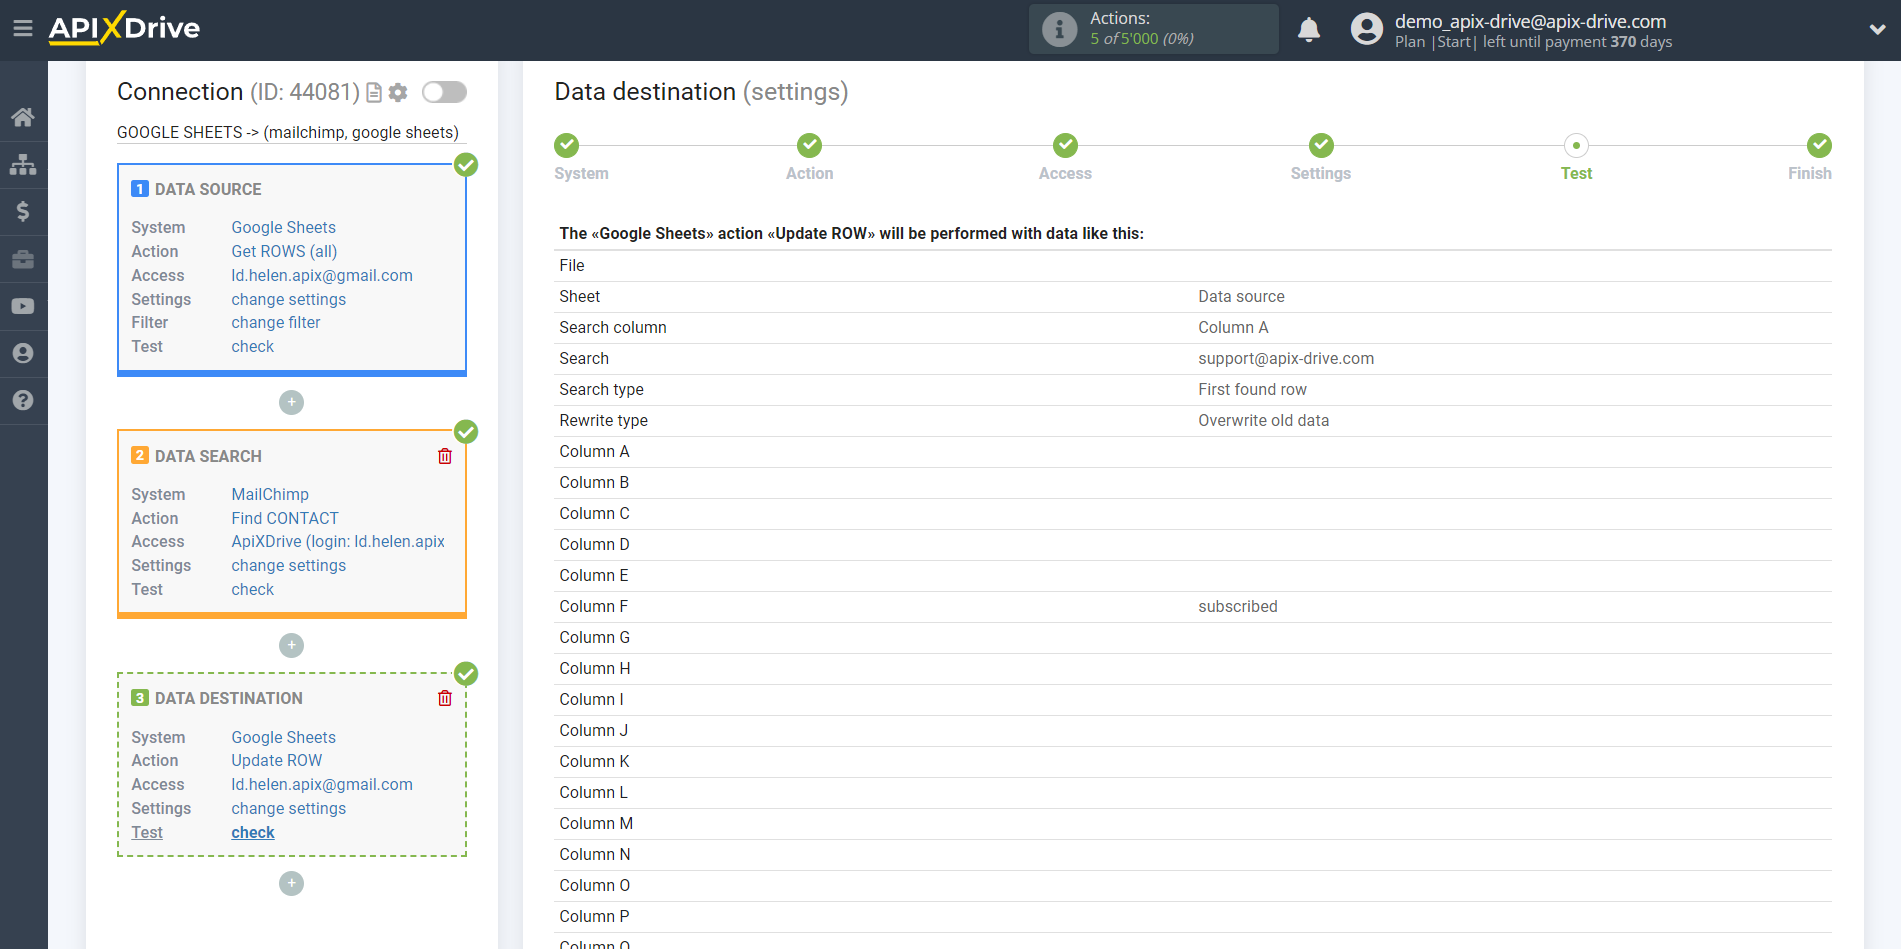This screenshot has width=1901, height=949.
Task: Open the home dashboard icon
Action: [23, 117]
